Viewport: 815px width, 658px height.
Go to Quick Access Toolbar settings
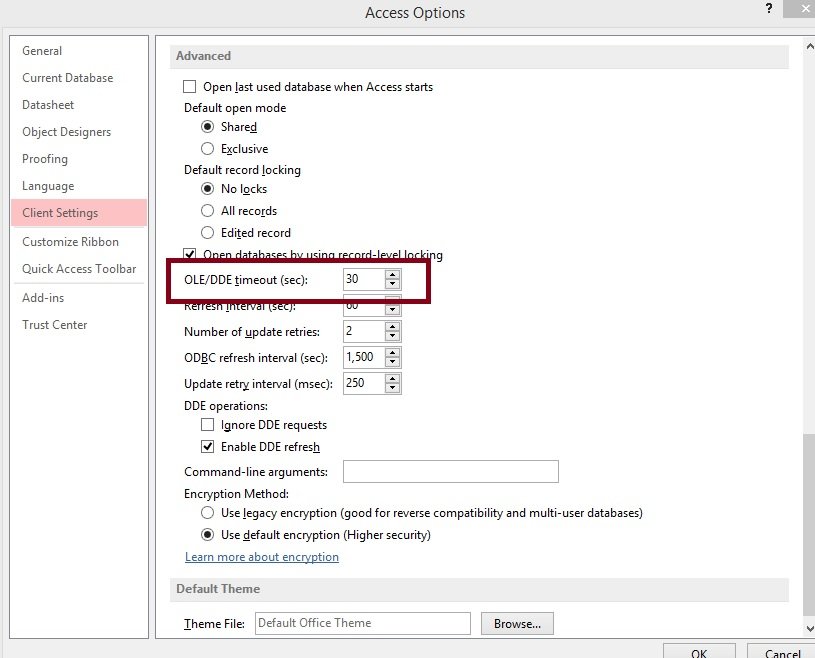click(79, 269)
